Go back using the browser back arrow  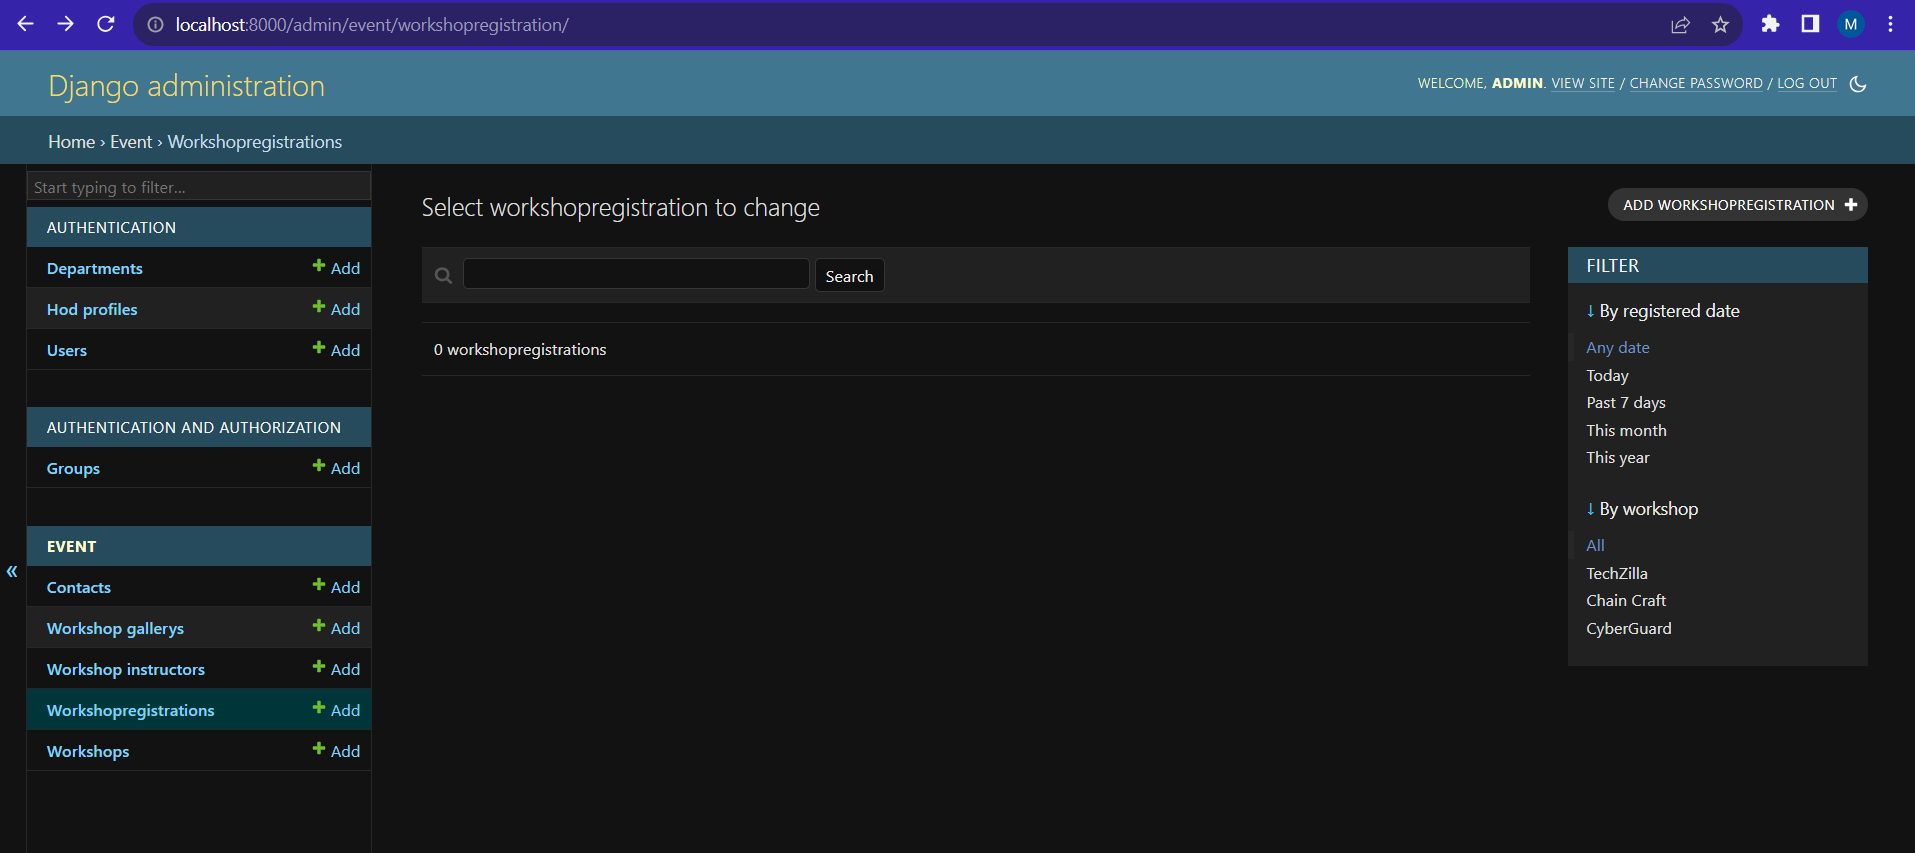coord(25,24)
